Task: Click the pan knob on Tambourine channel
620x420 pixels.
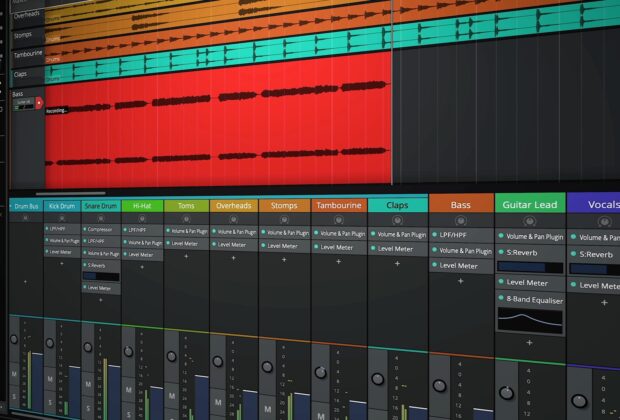Action: [x=320, y=373]
